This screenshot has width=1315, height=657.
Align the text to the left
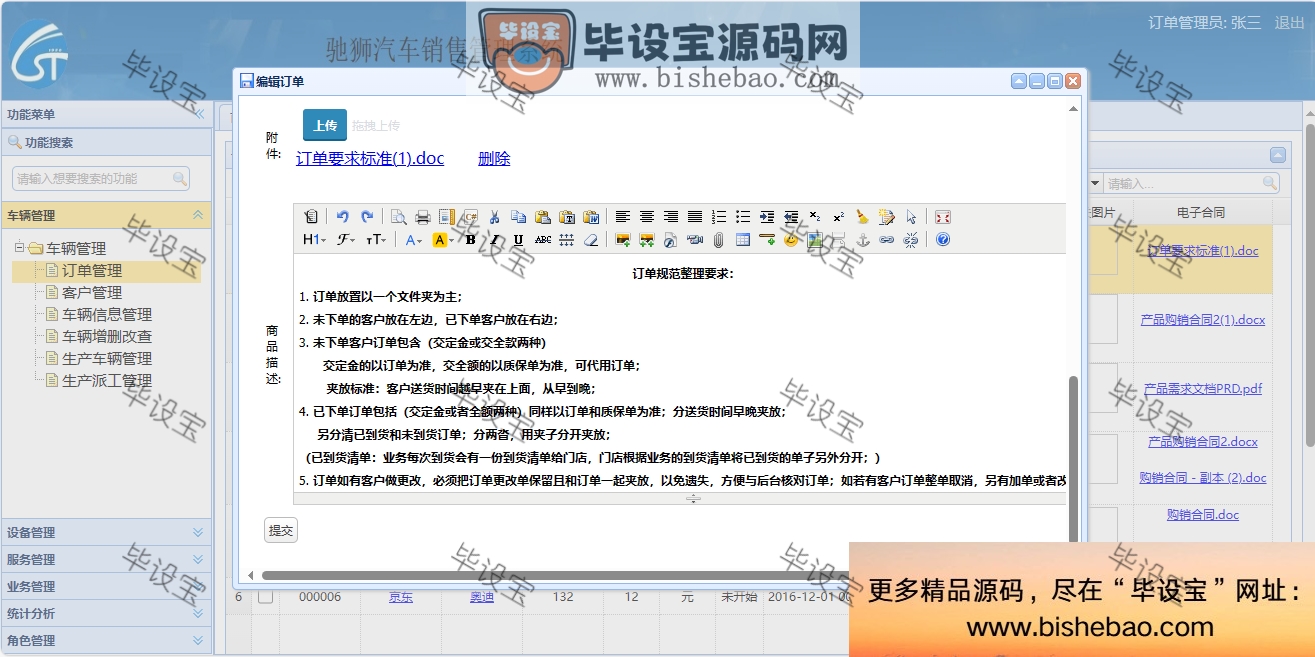[x=623, y=216]
